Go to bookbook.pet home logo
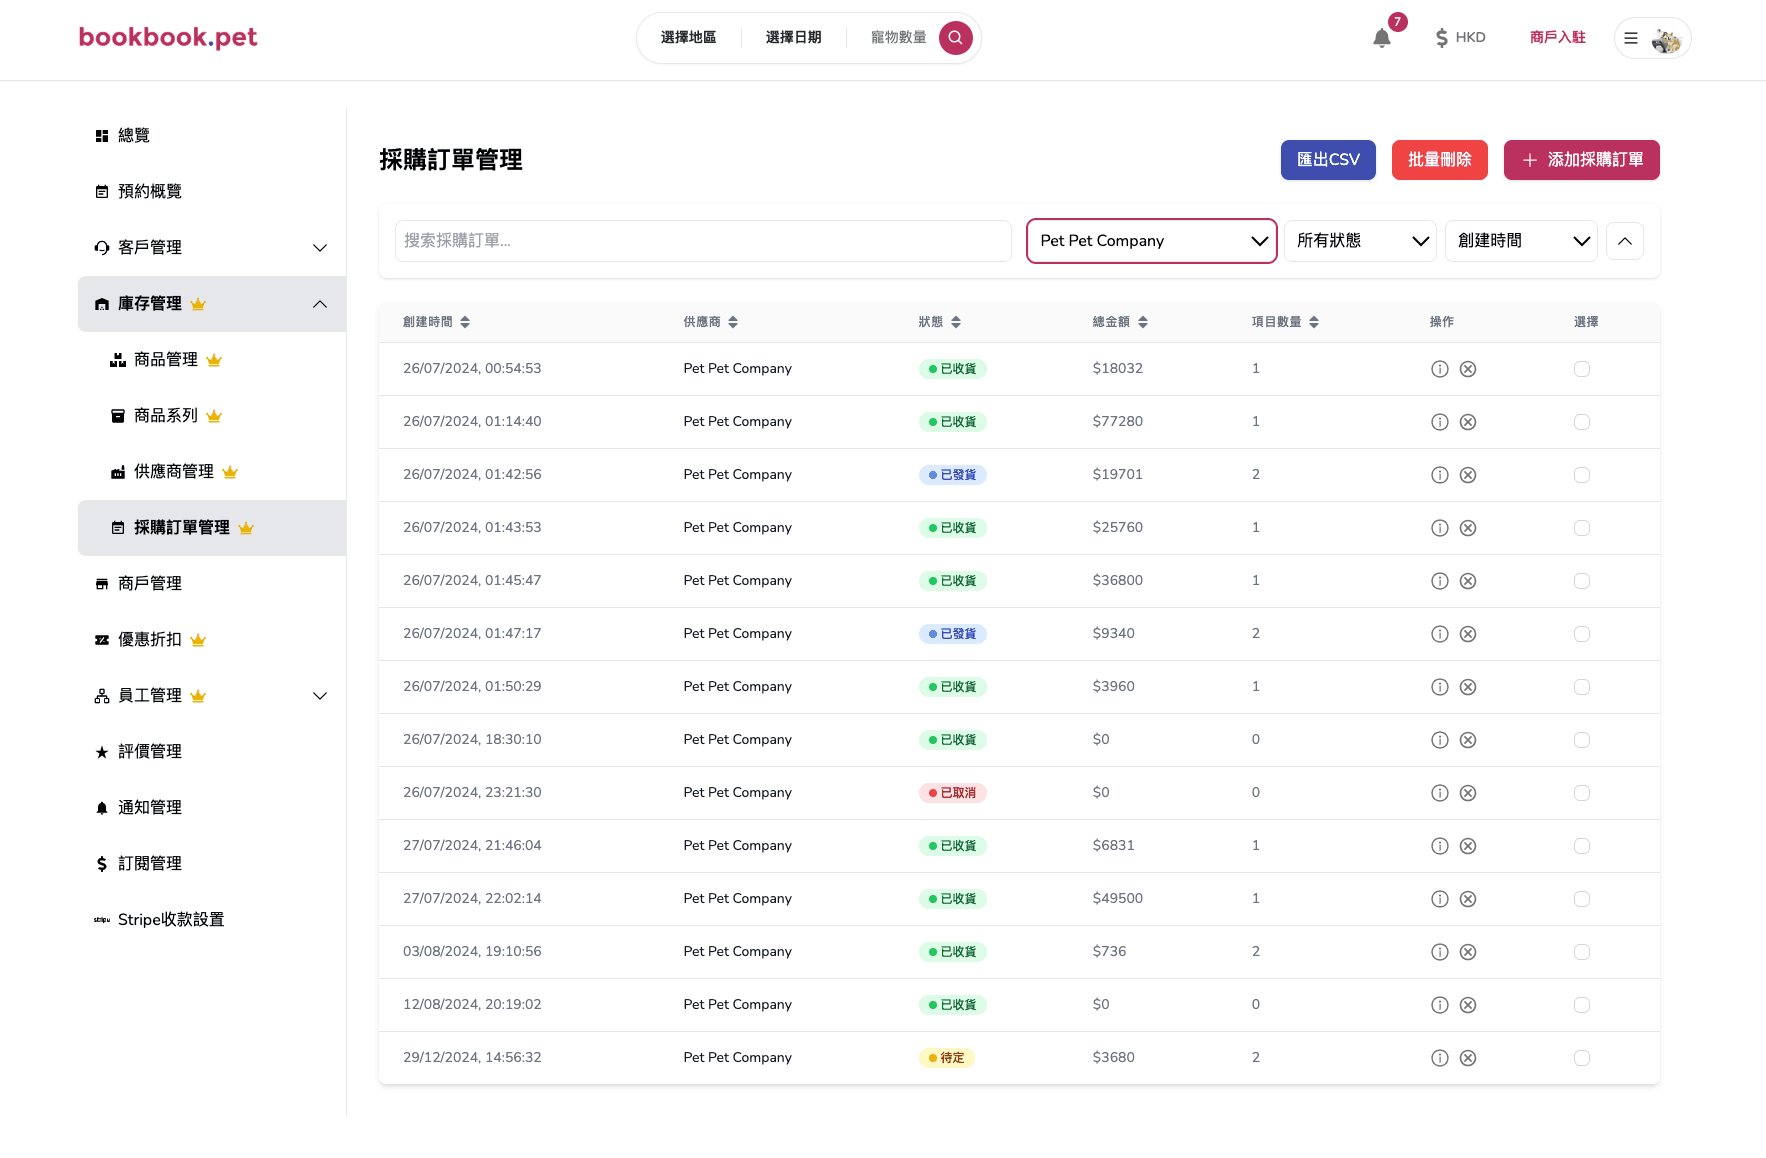The image size is (1766, 1158). pos(168,38)
